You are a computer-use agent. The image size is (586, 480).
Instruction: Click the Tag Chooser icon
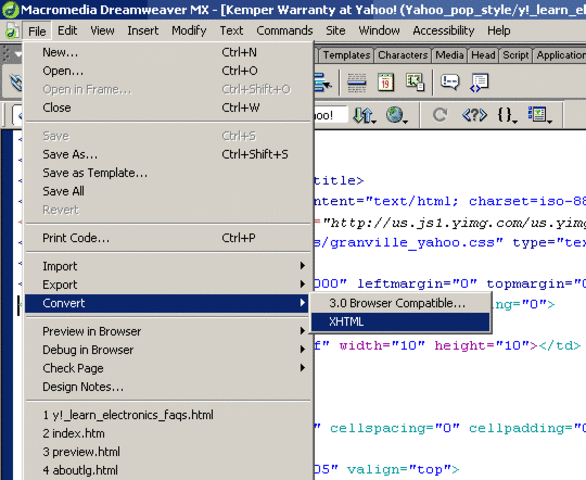click(x=479, y=82)
